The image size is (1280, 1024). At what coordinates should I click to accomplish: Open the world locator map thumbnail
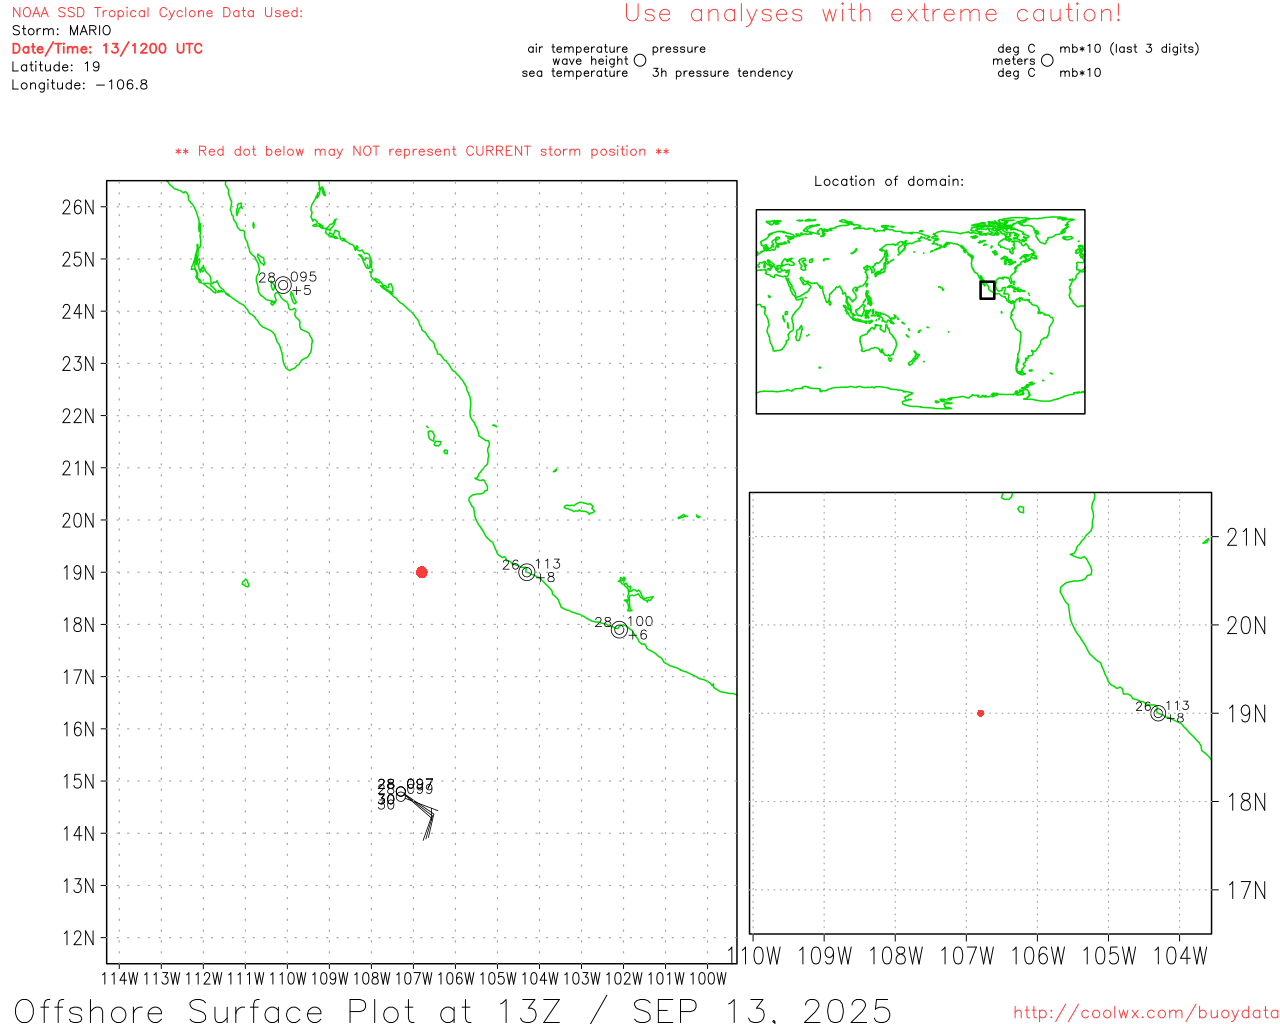point(920,311)
